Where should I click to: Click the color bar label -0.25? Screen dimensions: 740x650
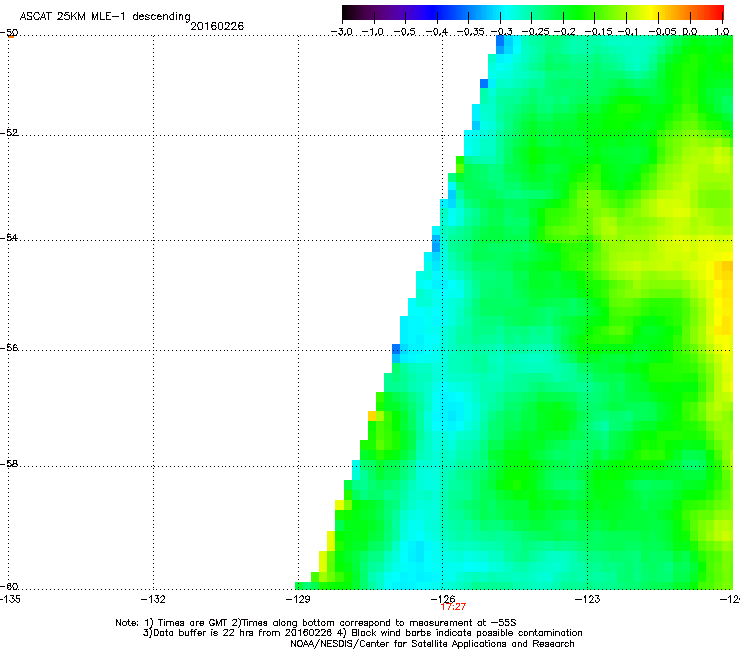(x=535, y=32)
